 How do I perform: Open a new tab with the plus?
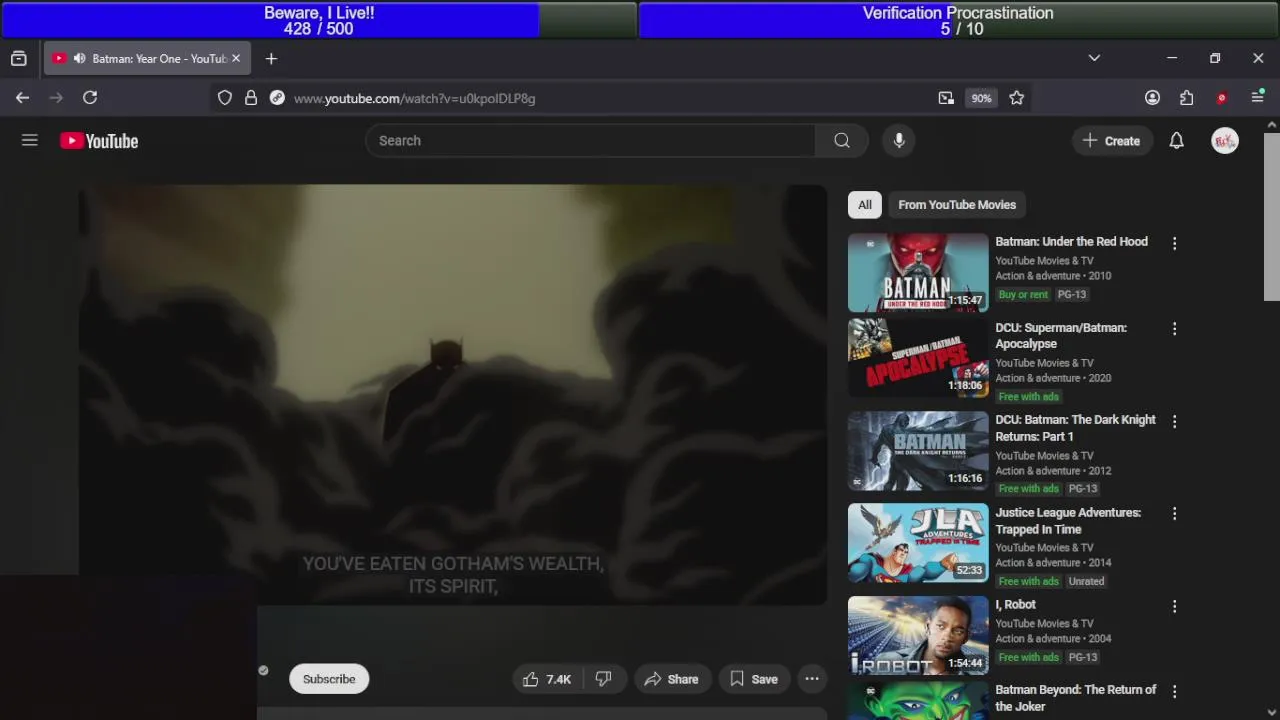tap(271, 59)
